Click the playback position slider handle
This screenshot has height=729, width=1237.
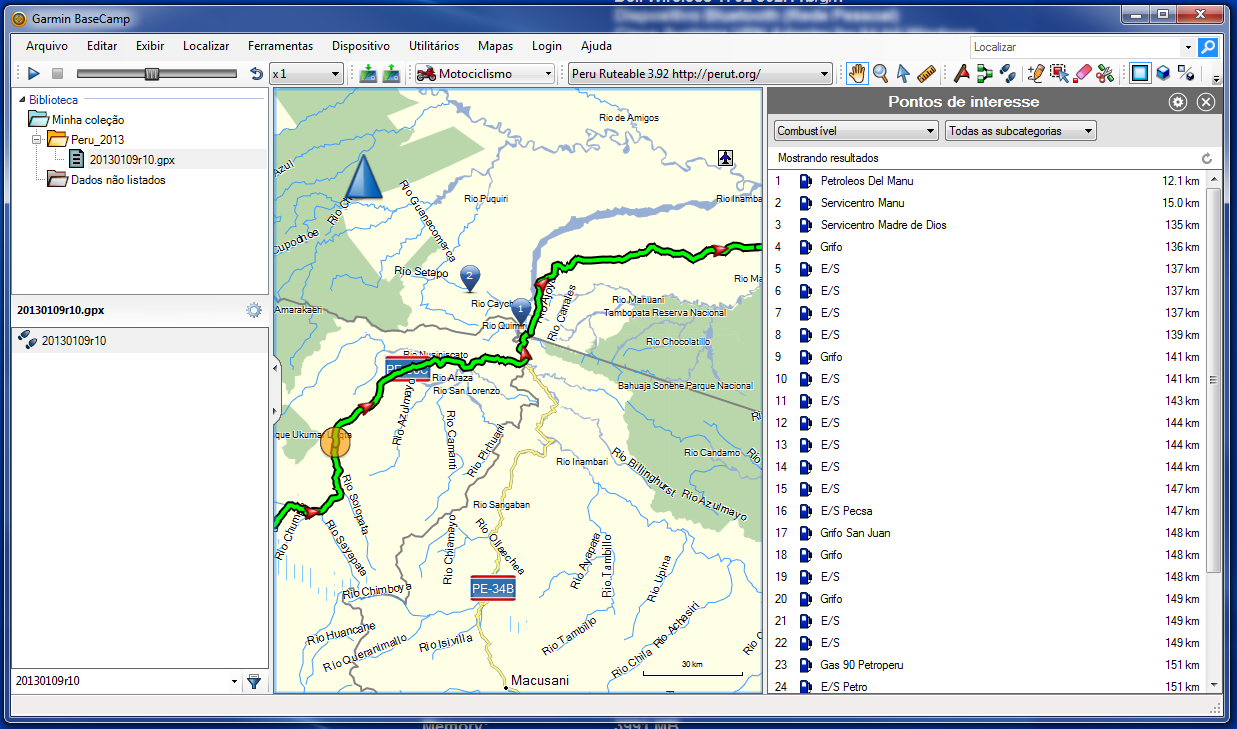(x=151, y=73)
